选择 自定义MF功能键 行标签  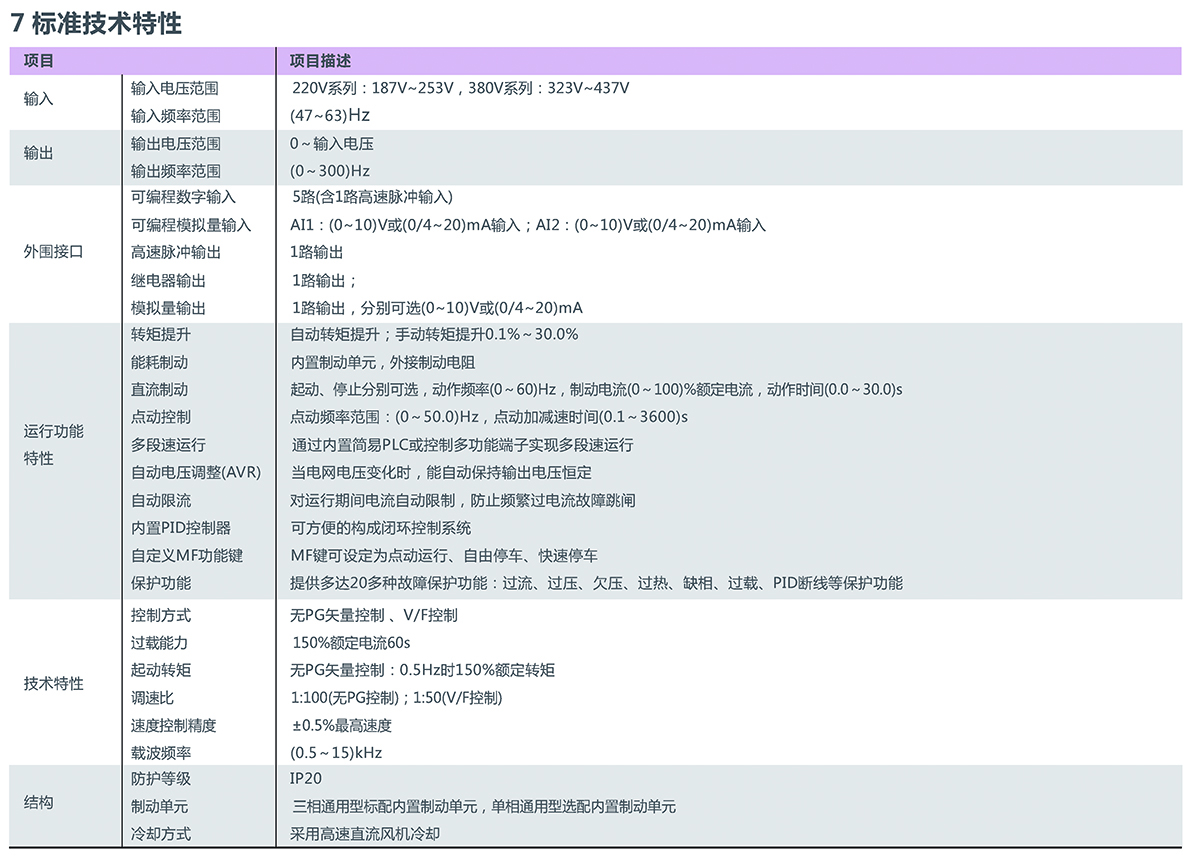click(x=188, y=555)
